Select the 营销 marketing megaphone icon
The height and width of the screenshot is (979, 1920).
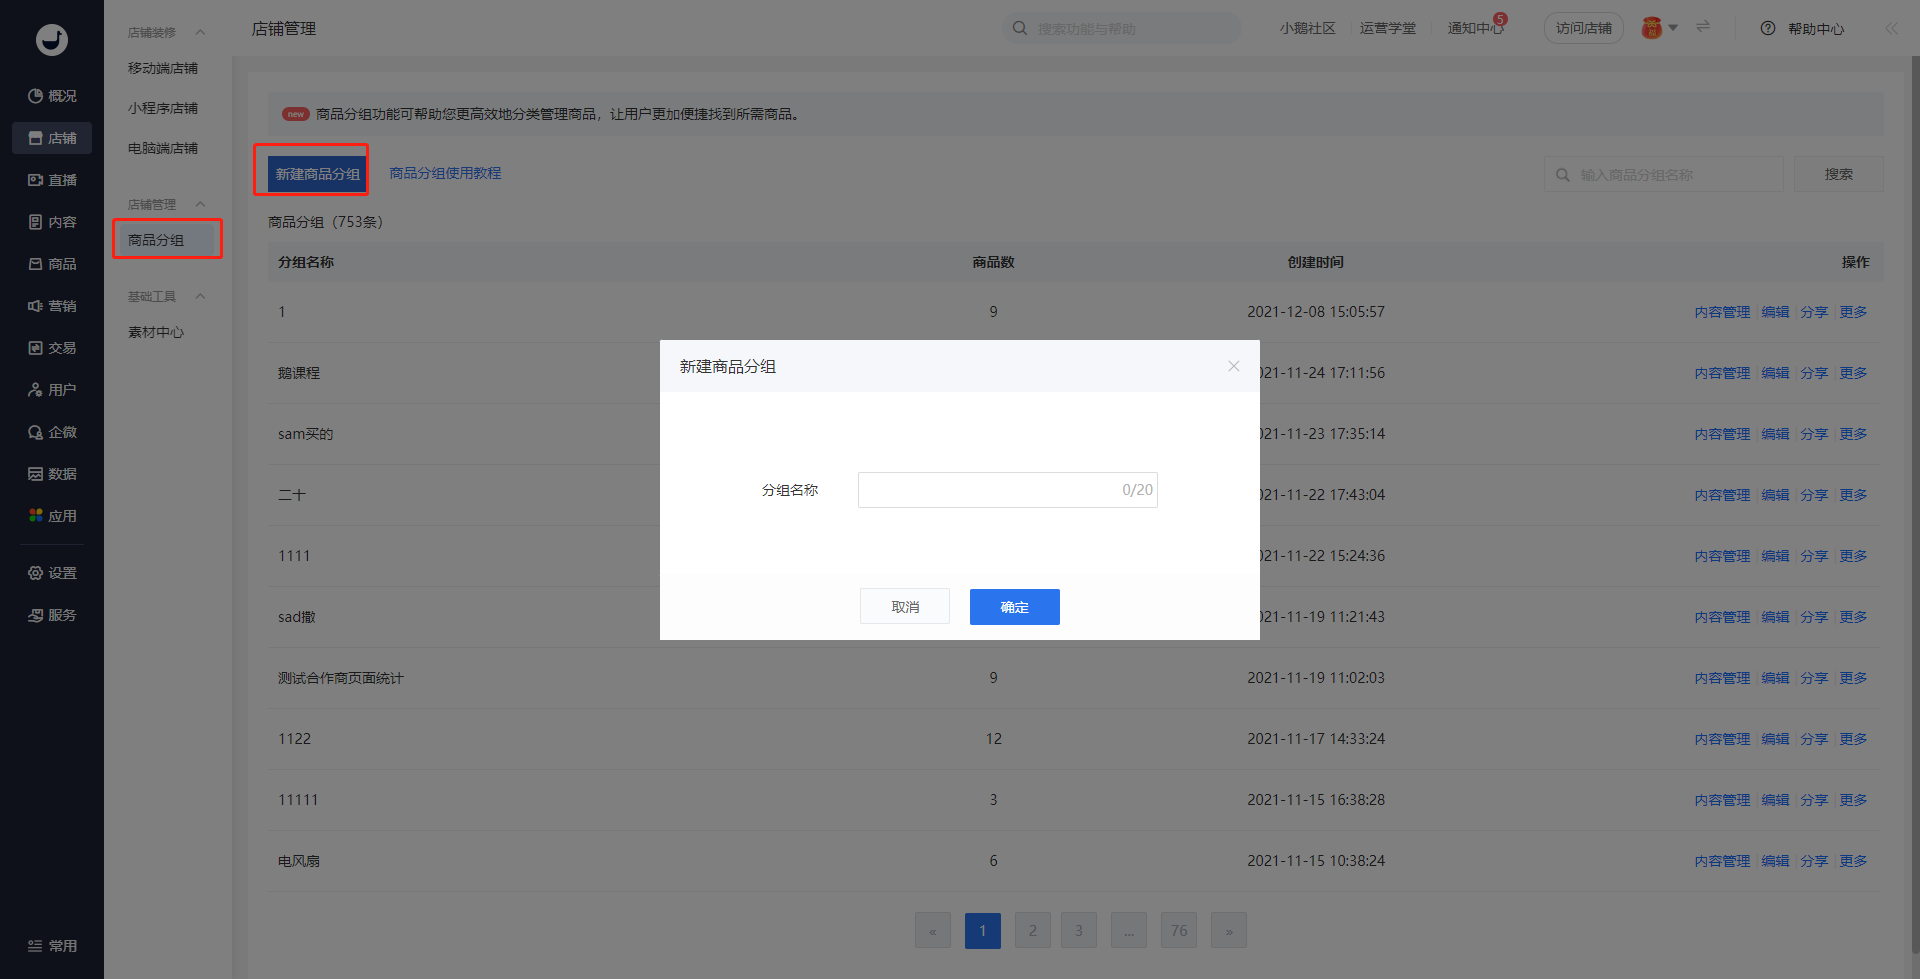(x=36, y=306)
